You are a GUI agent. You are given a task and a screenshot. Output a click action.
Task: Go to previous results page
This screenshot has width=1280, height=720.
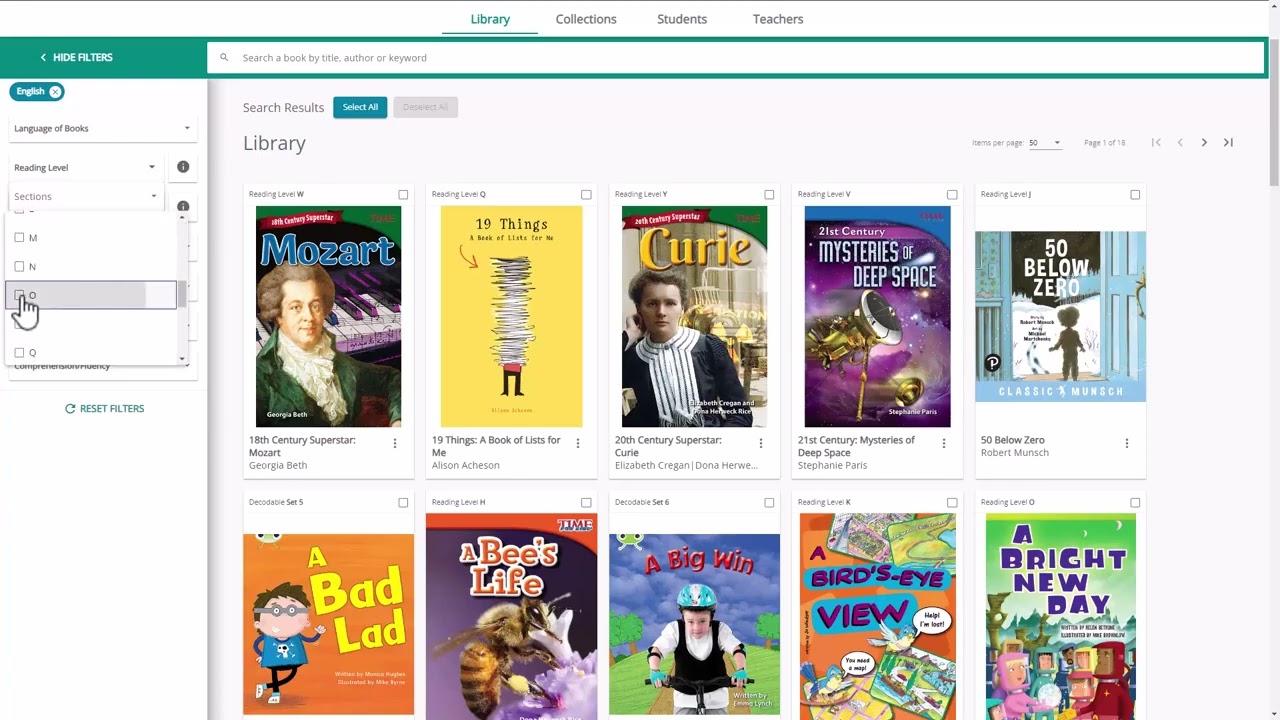click(1180, 143)
